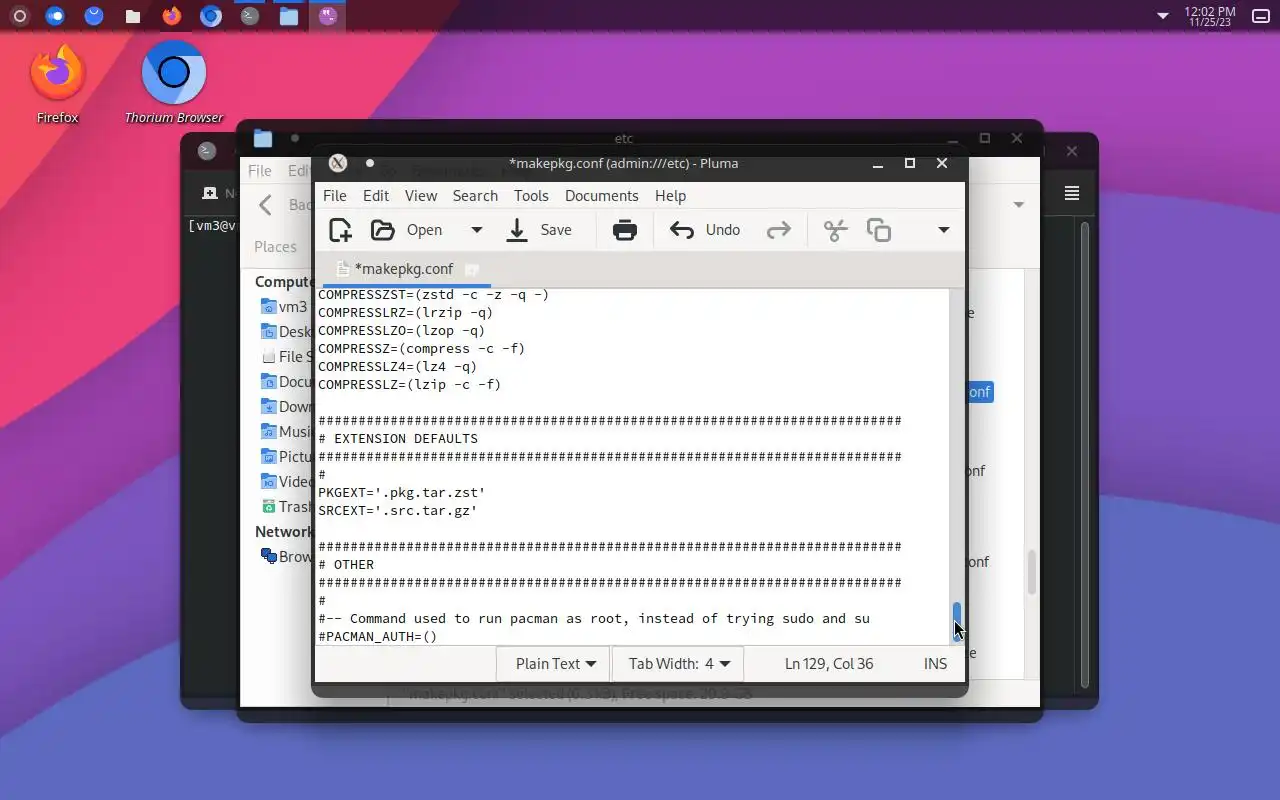The image size is (1280, 800).
Task: Click the PKGEXT line in editor
Action: click(402, 492)
